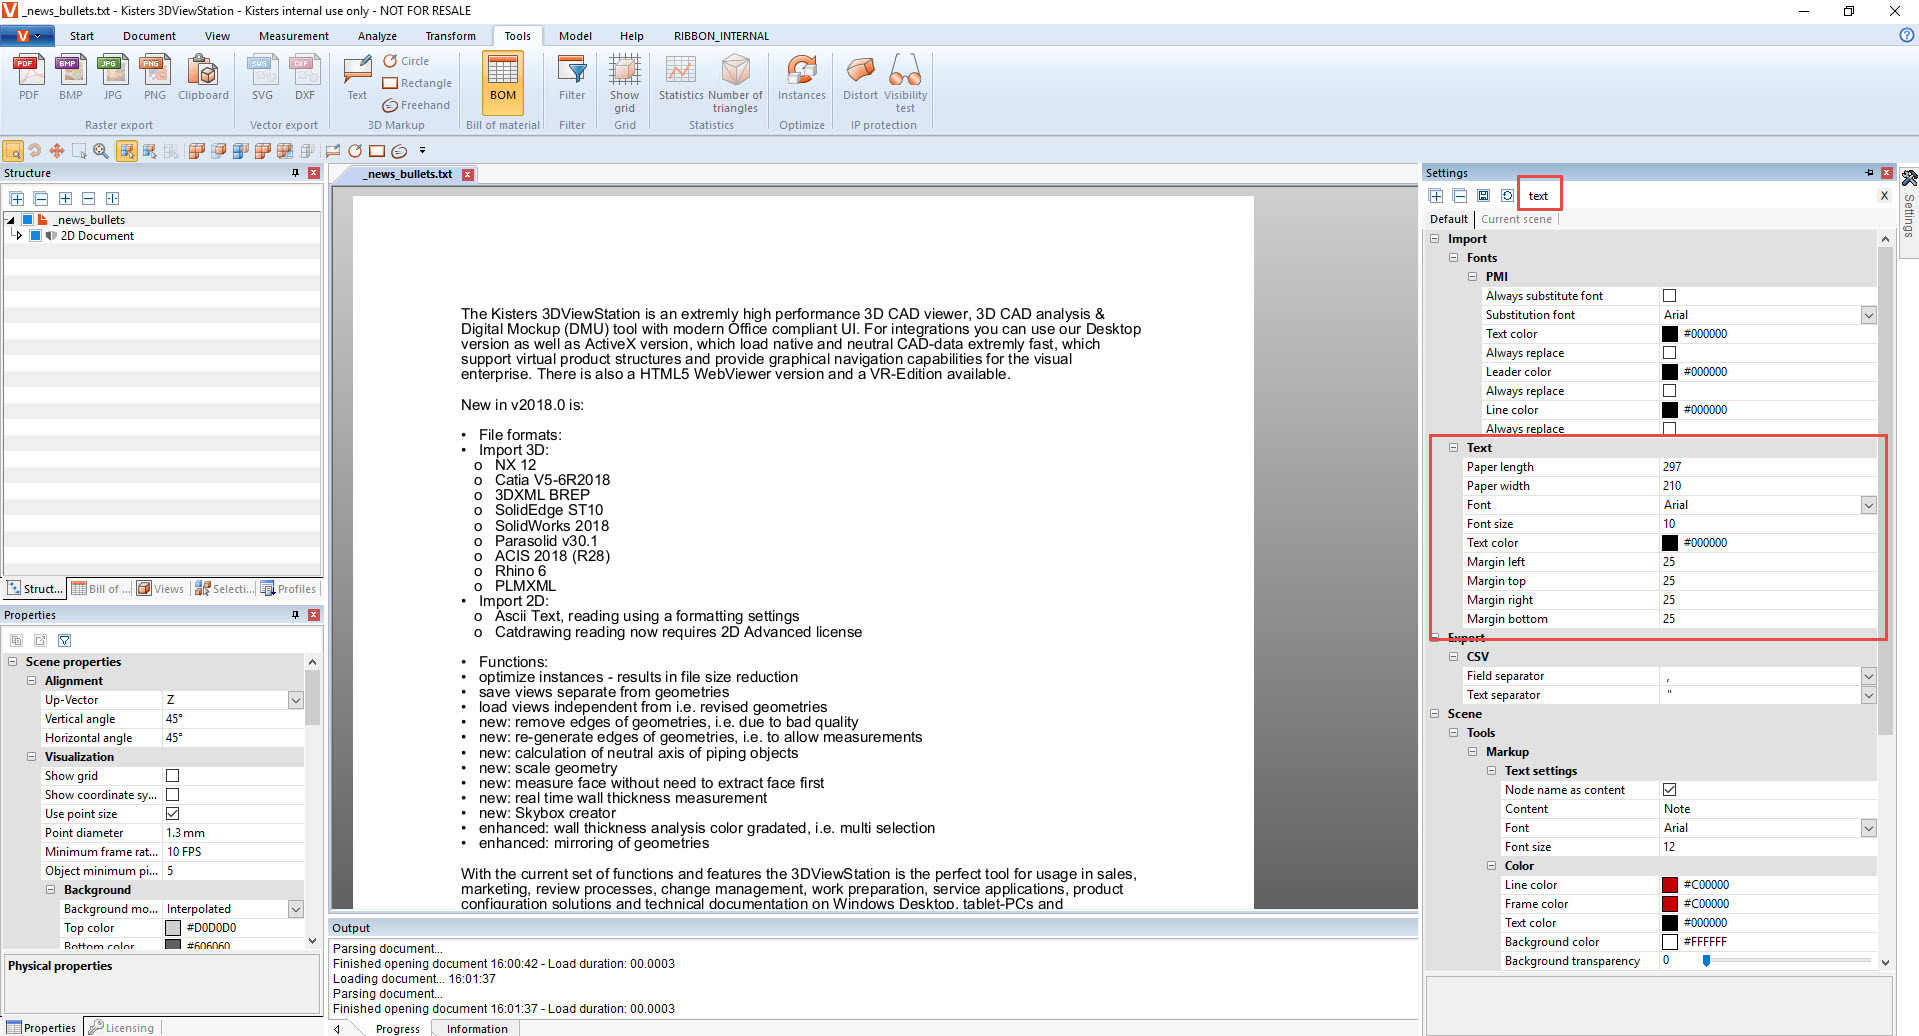This screenshot has width=1919, height=1036.
Task: Click DXF vector export icon
Action: click(x=305, y=78)
